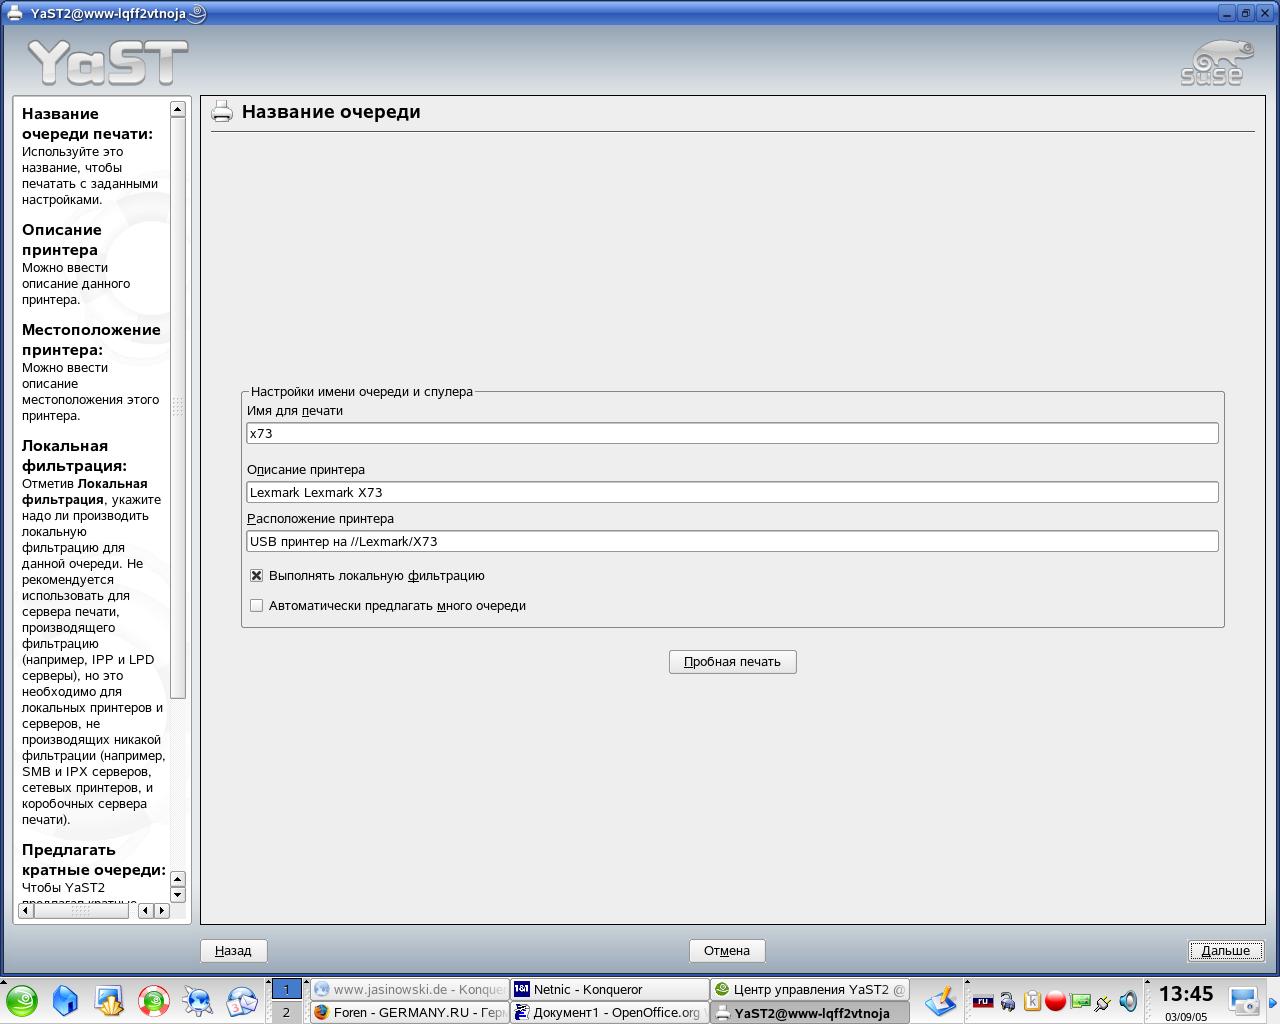Click the show desktop icon near the clock
This screenshot has width=1280, height=1024.
(x=1243, y=1000)
